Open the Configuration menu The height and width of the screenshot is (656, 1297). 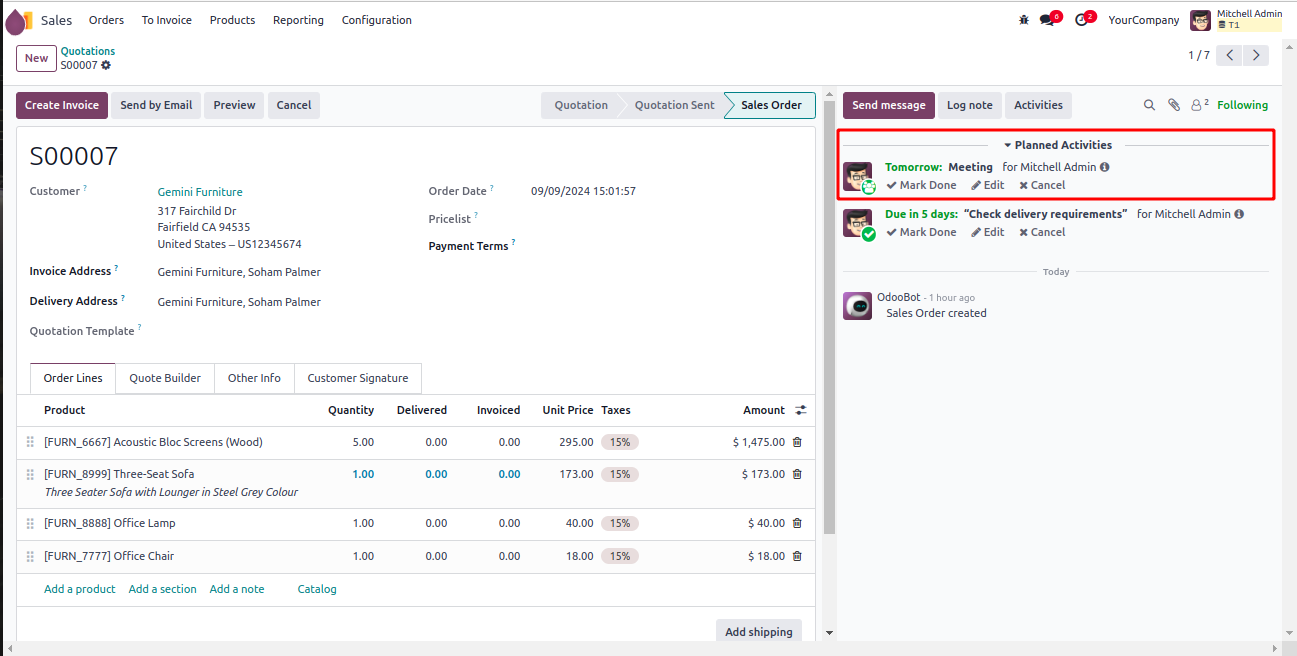(376, 20)
